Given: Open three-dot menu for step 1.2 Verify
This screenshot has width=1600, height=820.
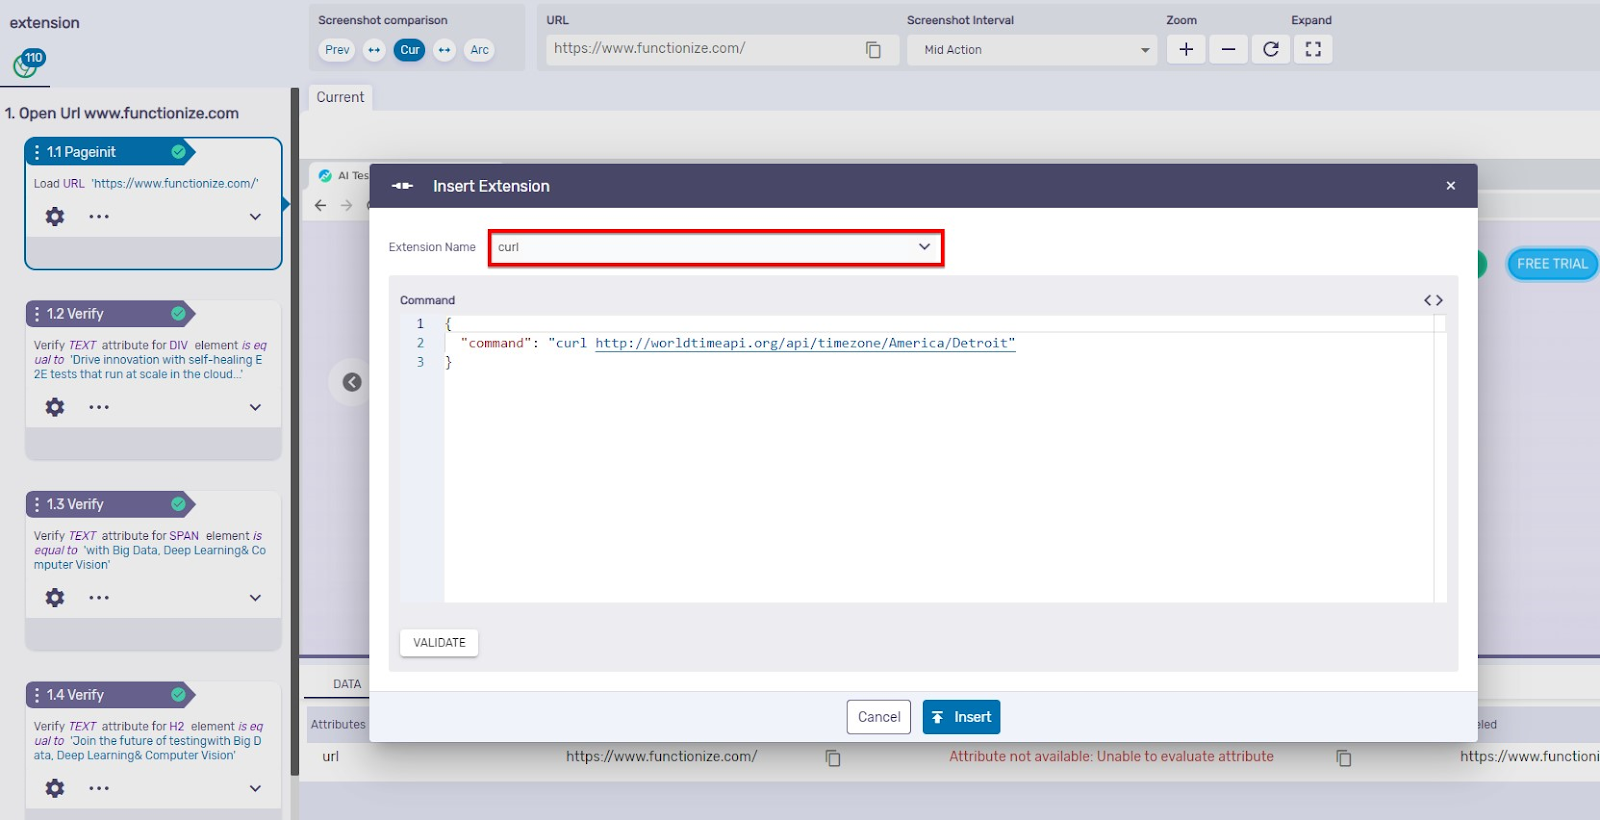Looking at the screenshot, I should click(99, 407).
